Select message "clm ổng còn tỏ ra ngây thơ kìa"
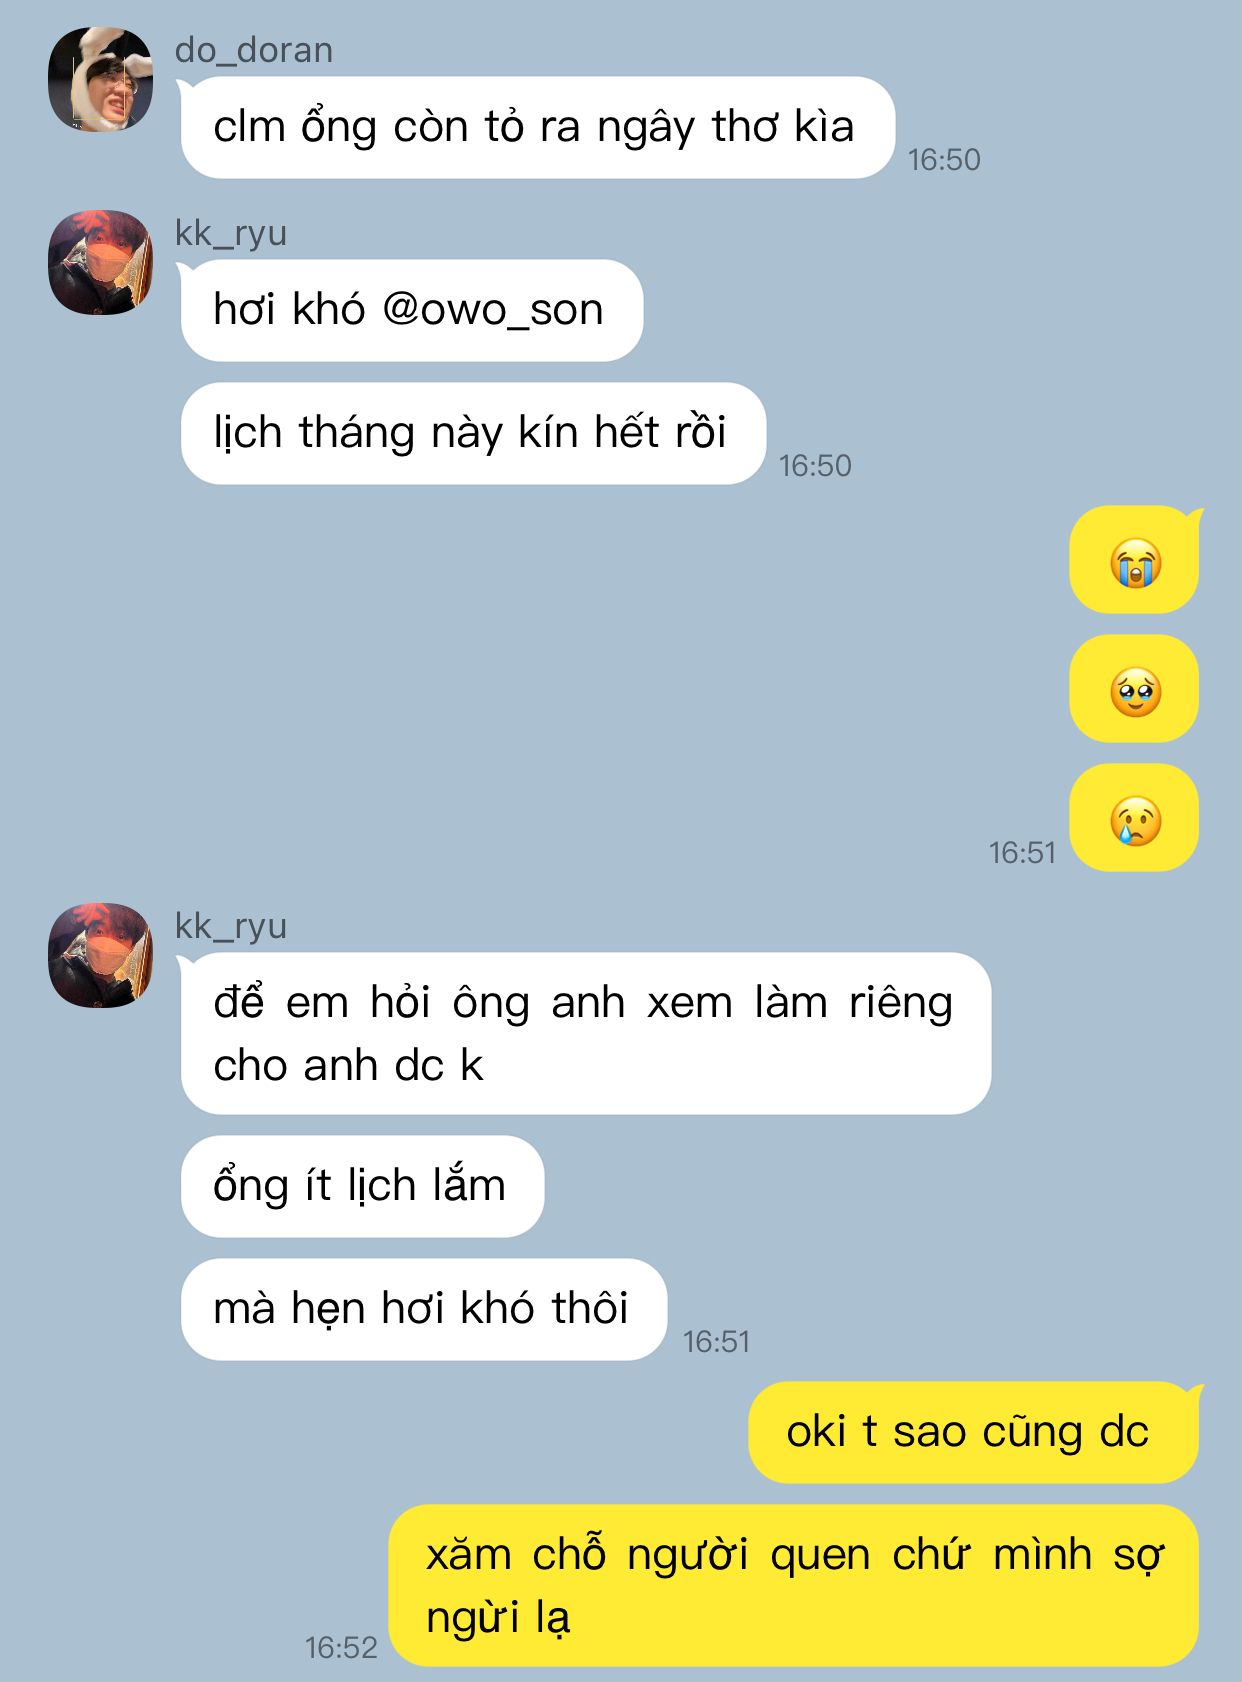Screen dimensions: 1242x1682 537,127
